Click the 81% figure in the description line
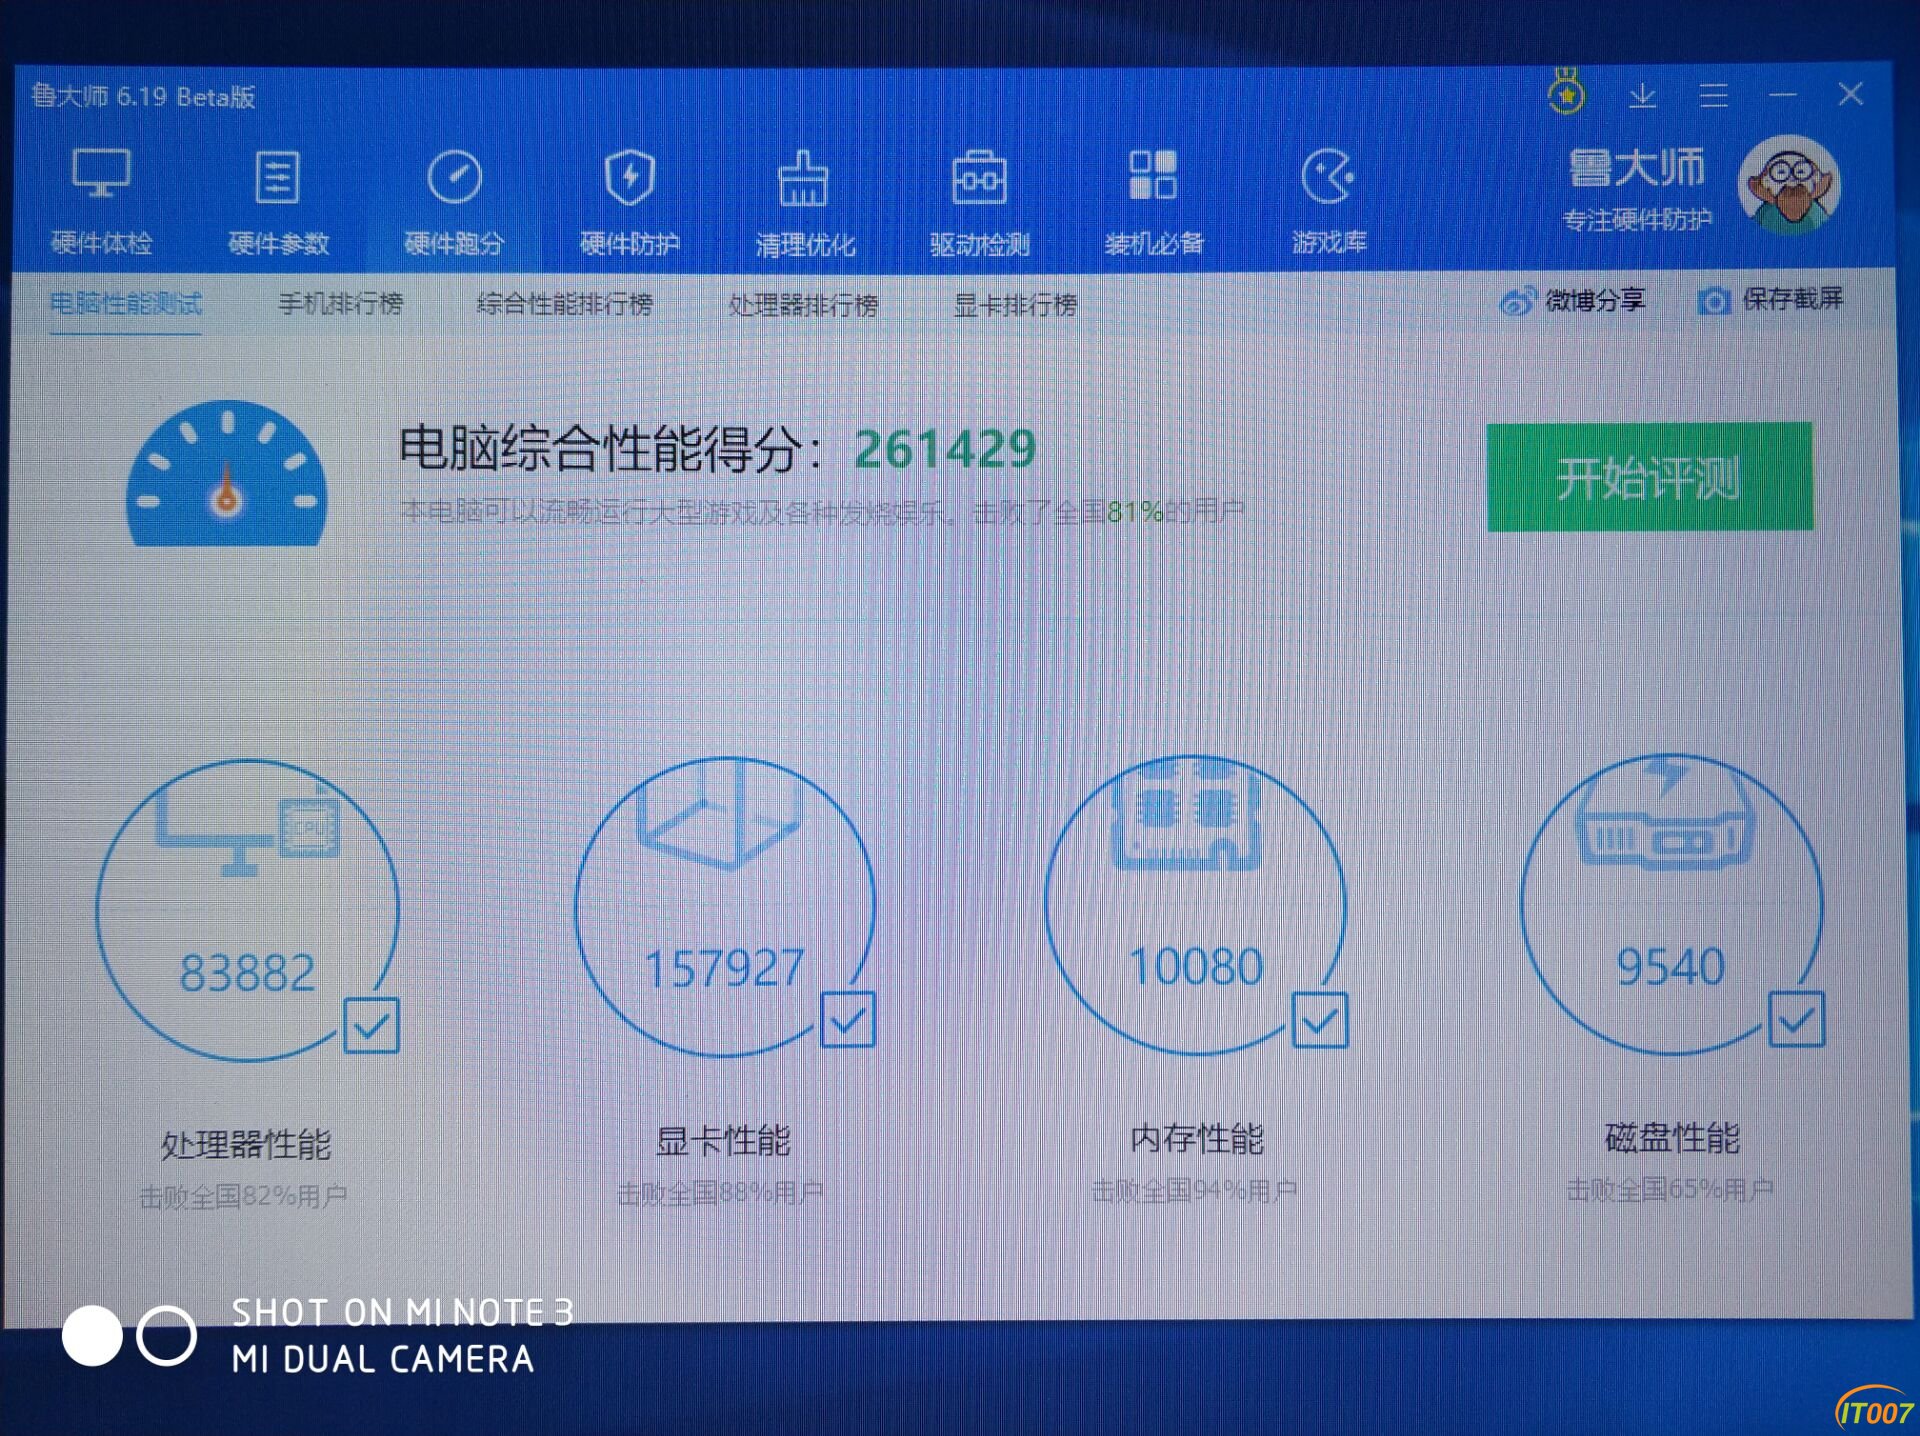Image resolution: width=1920 pixels, height=1436 pixels. (1135, 512)
